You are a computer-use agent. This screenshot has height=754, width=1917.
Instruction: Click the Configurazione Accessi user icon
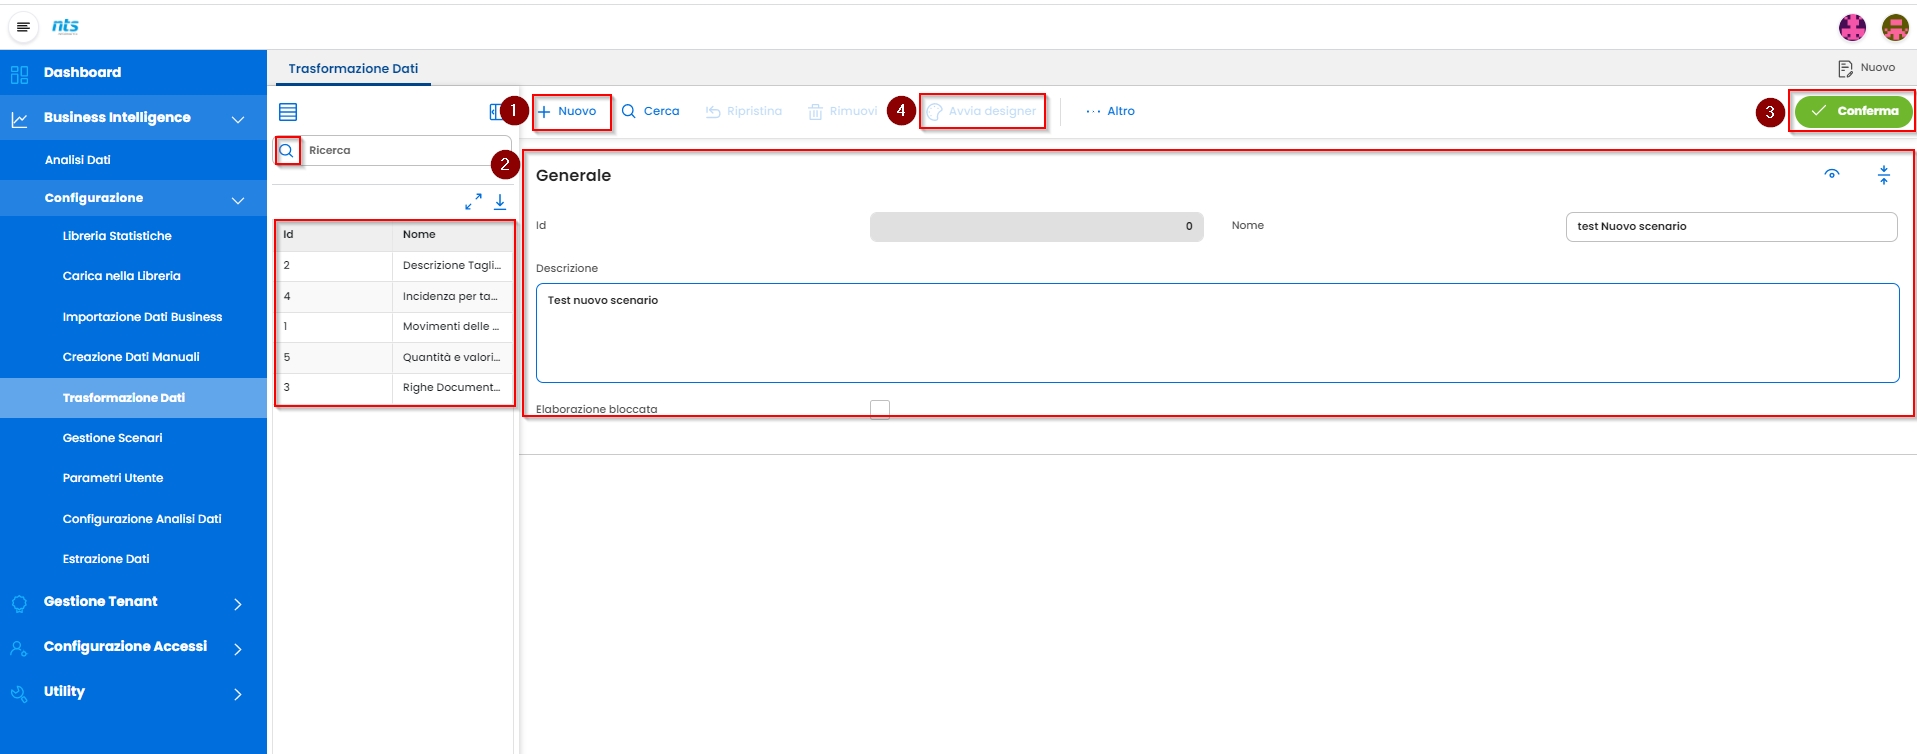[19, 648]
